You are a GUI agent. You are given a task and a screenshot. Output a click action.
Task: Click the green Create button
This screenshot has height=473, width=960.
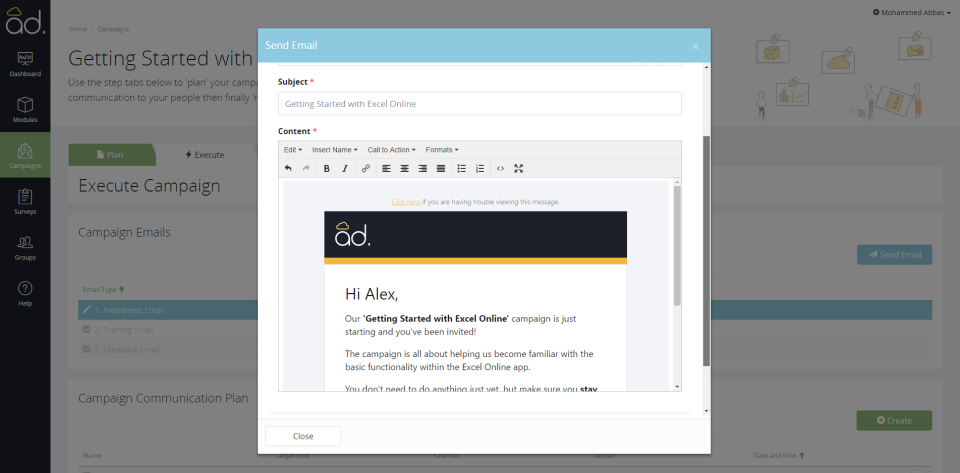pos(894,420)
